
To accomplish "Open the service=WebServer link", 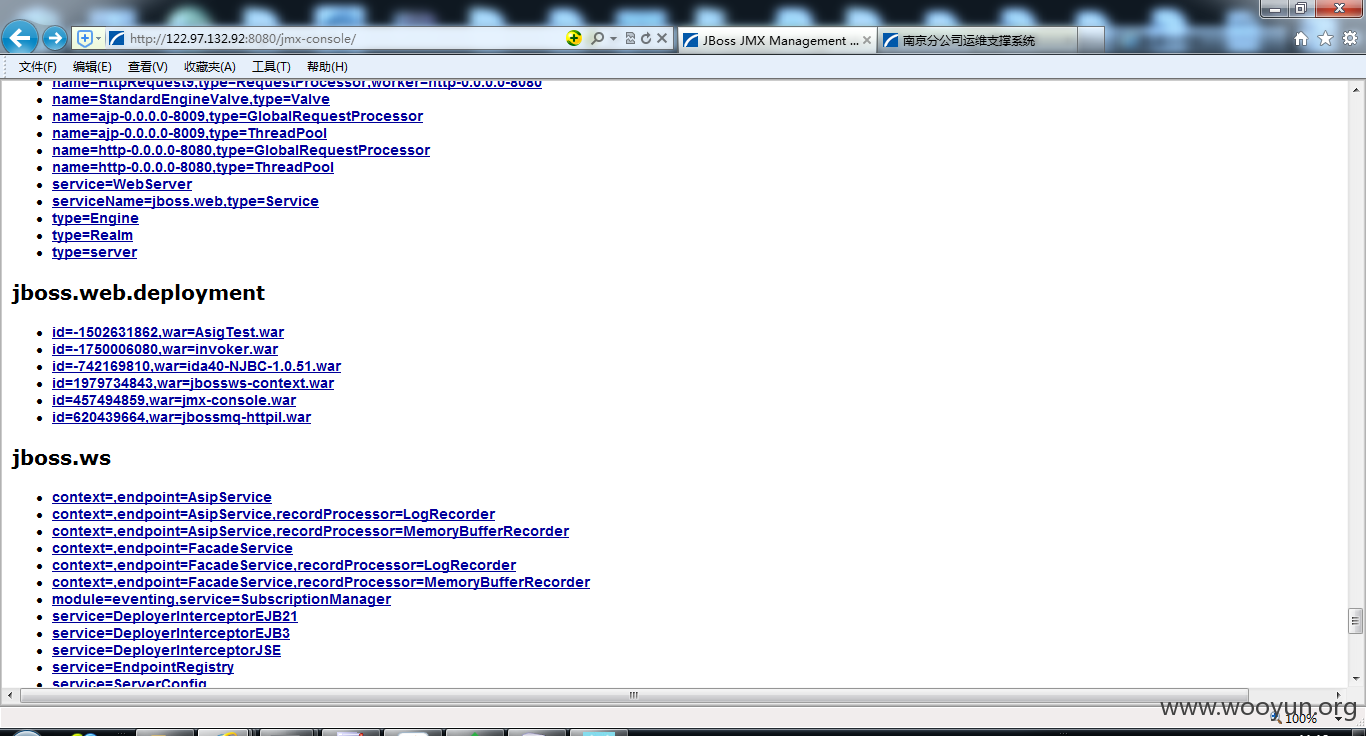I will tap(122, 184).
